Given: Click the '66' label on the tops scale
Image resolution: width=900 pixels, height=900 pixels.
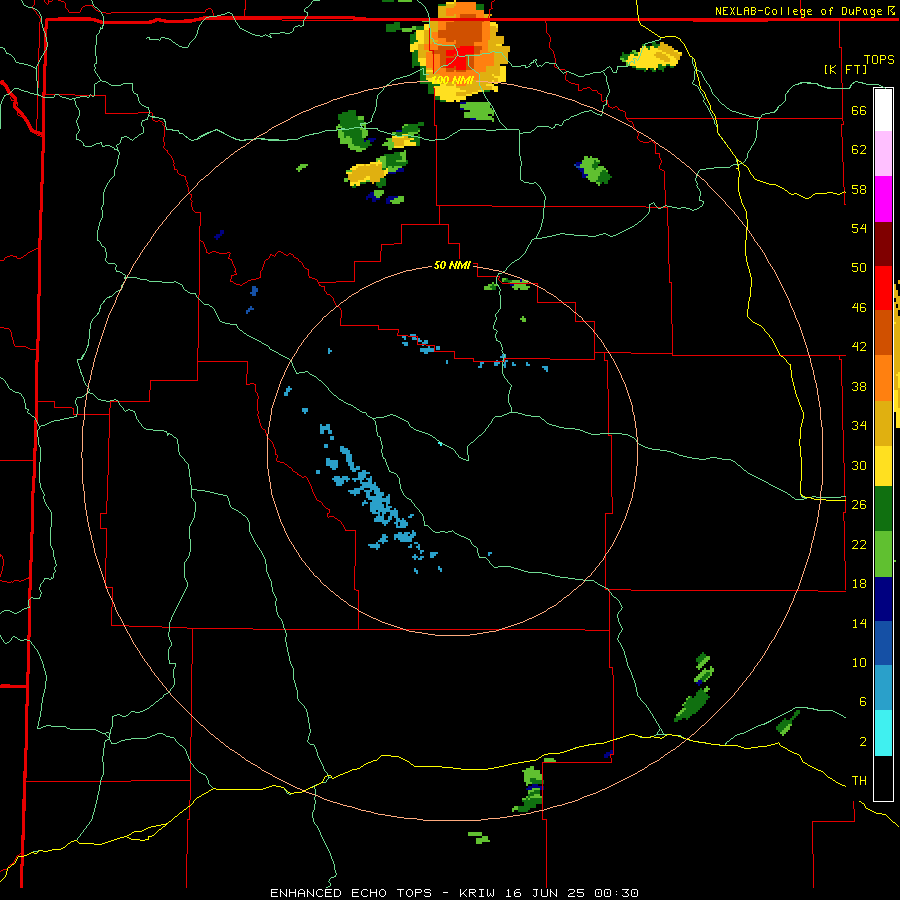Looking at the screenshot, I should (x=859, y=110).
